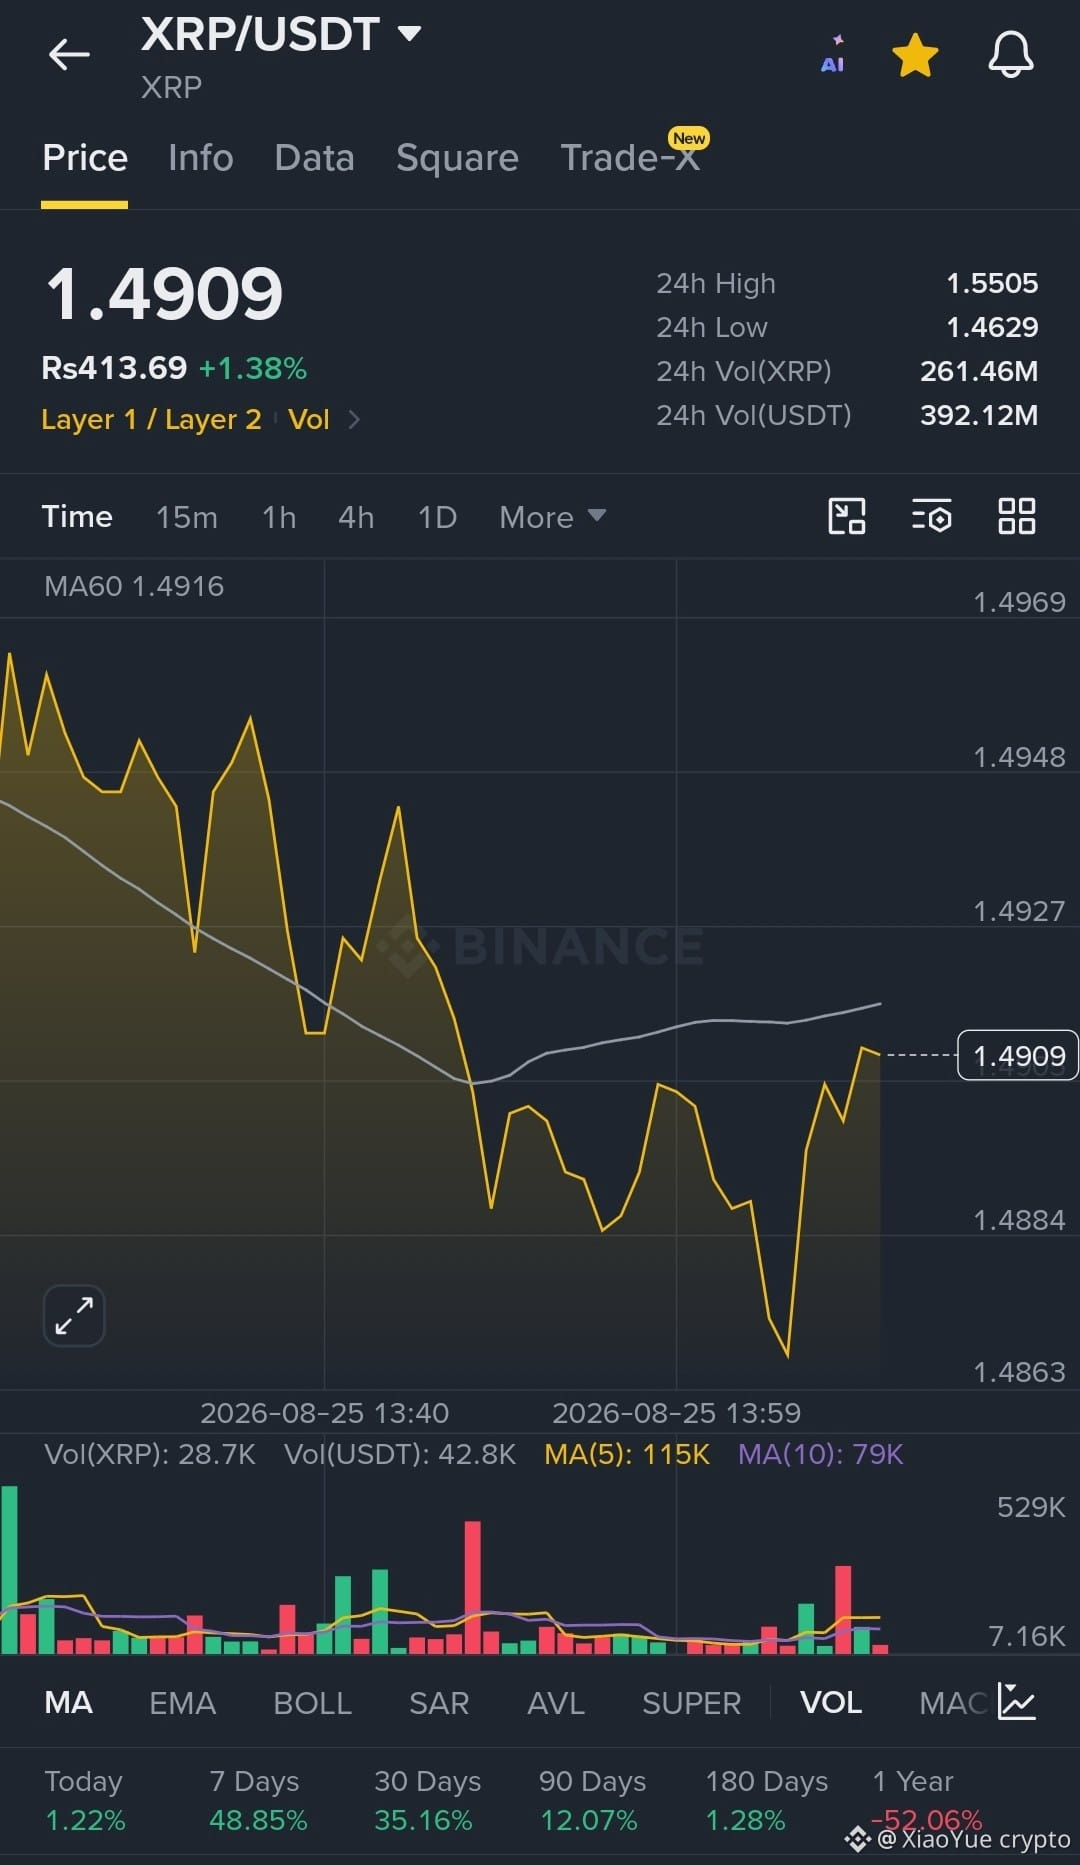Switch to the Price tab

click(85, 158)
